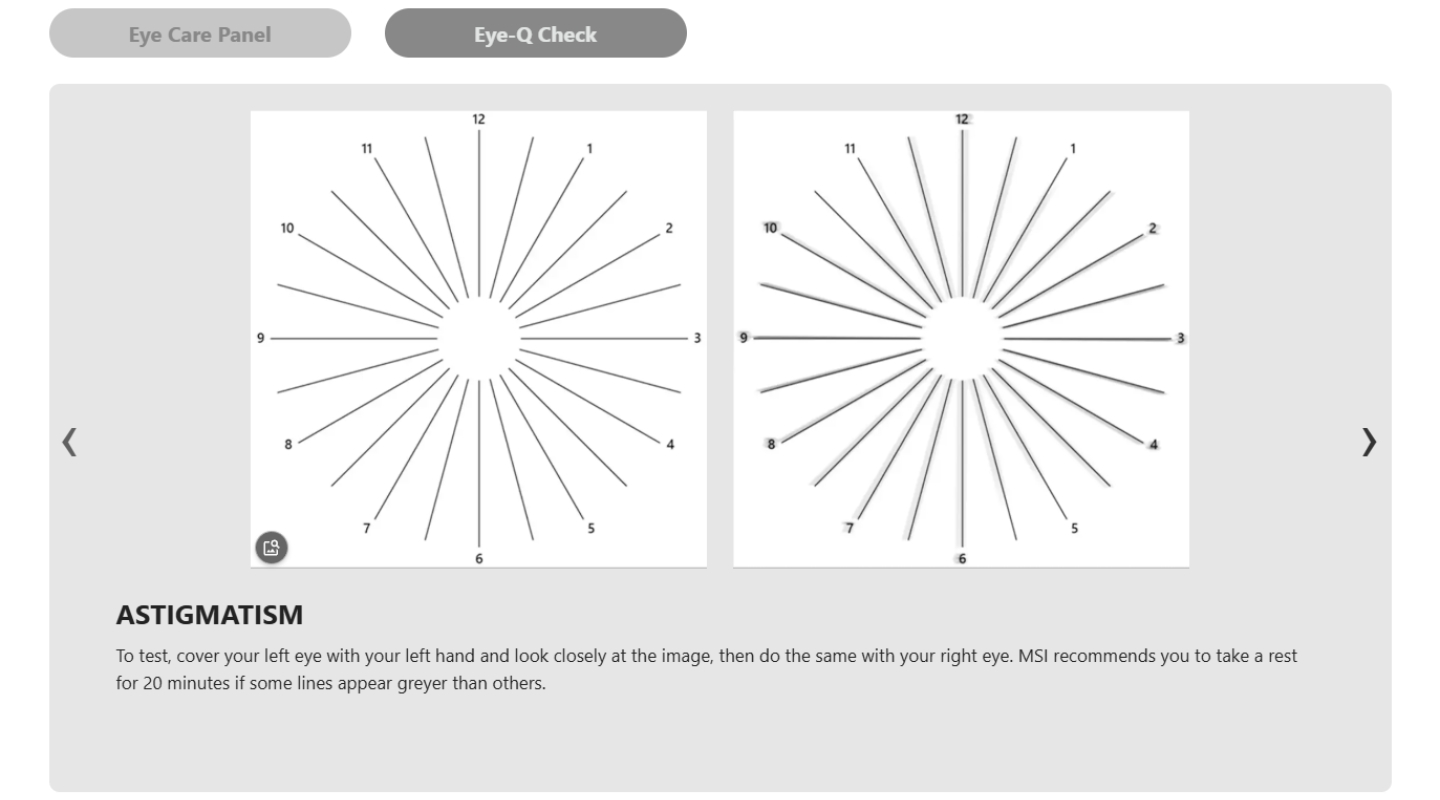
Task: Go to previous test with left chevron
Action: pyautogui.click(x=69, y=440)
